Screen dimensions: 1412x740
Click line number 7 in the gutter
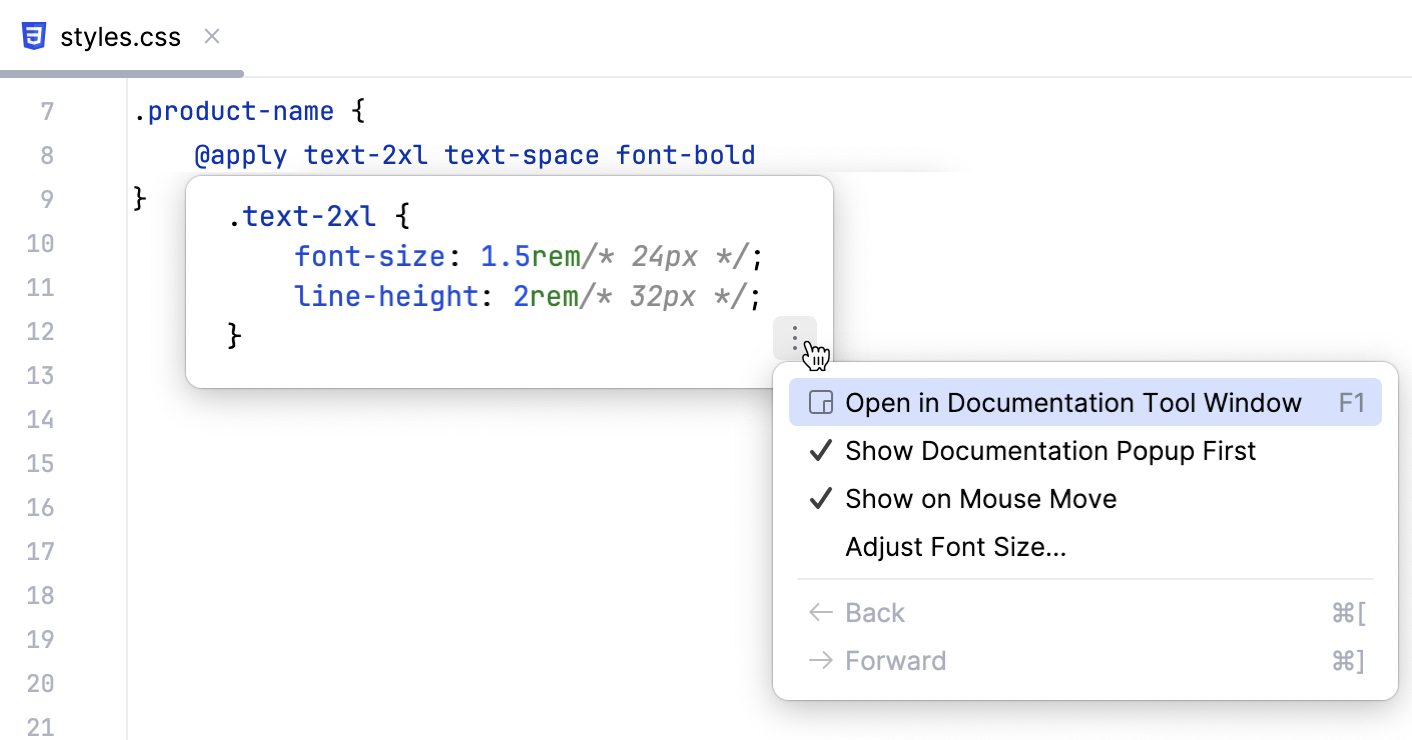click(47, 111)
